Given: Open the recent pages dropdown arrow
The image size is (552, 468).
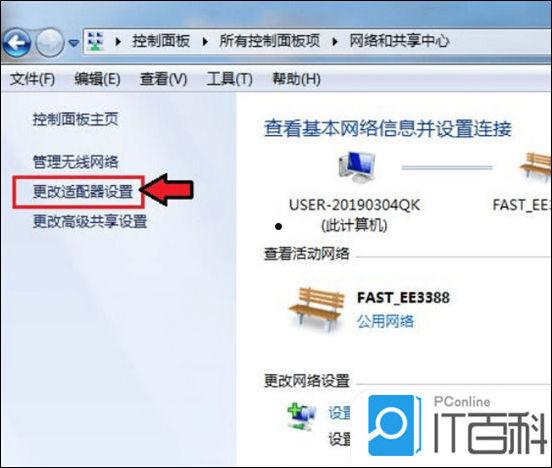Looking at the screenshot, I should pos(74,43).
